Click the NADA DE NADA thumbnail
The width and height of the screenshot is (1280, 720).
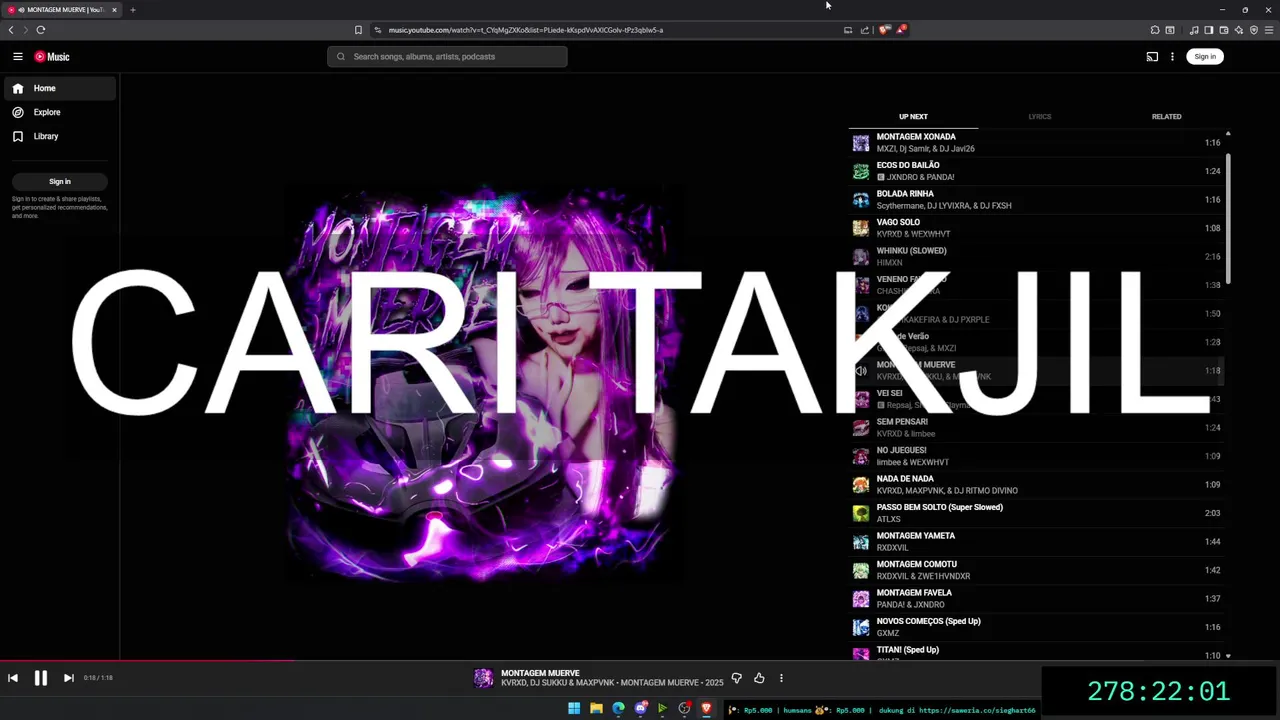tap(861, 485)
